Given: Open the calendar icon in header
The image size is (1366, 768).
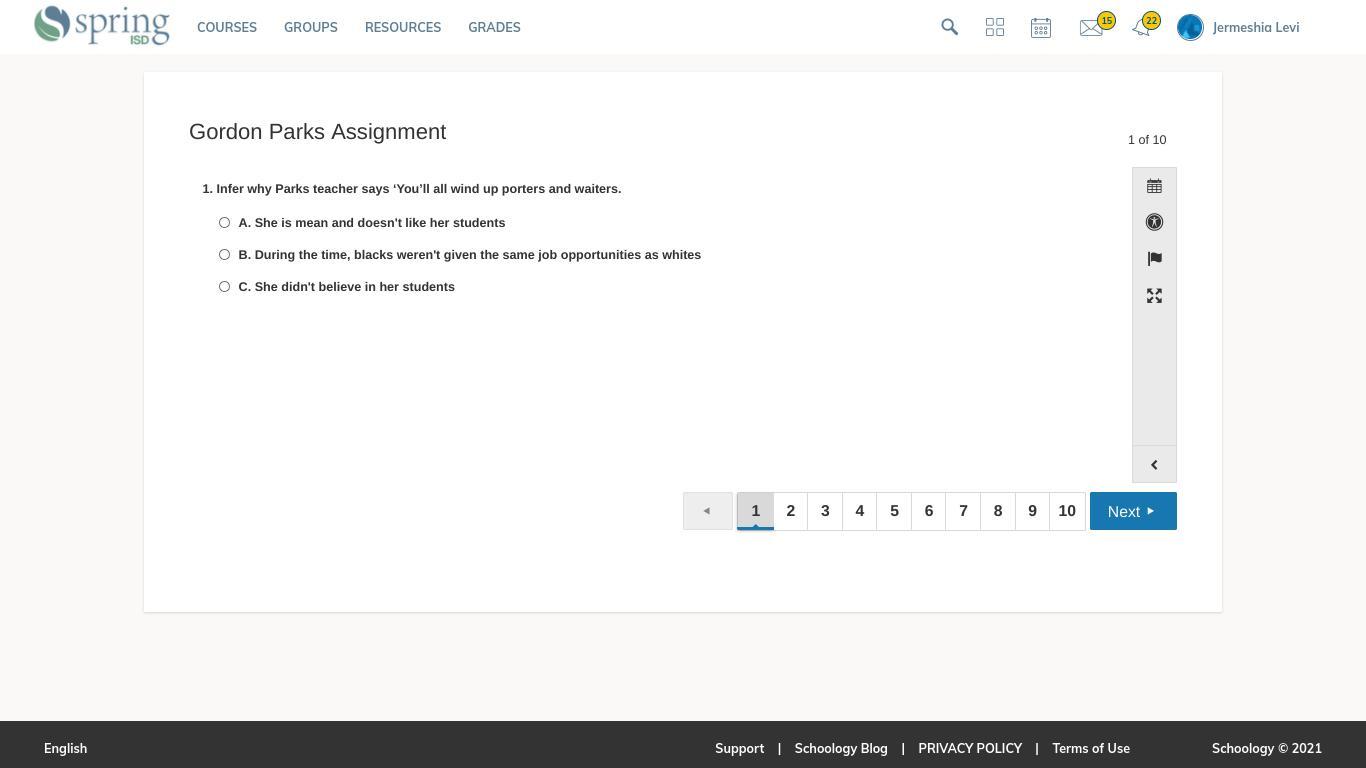Looking at the screenshot, I should click(x=1040, y=27).
